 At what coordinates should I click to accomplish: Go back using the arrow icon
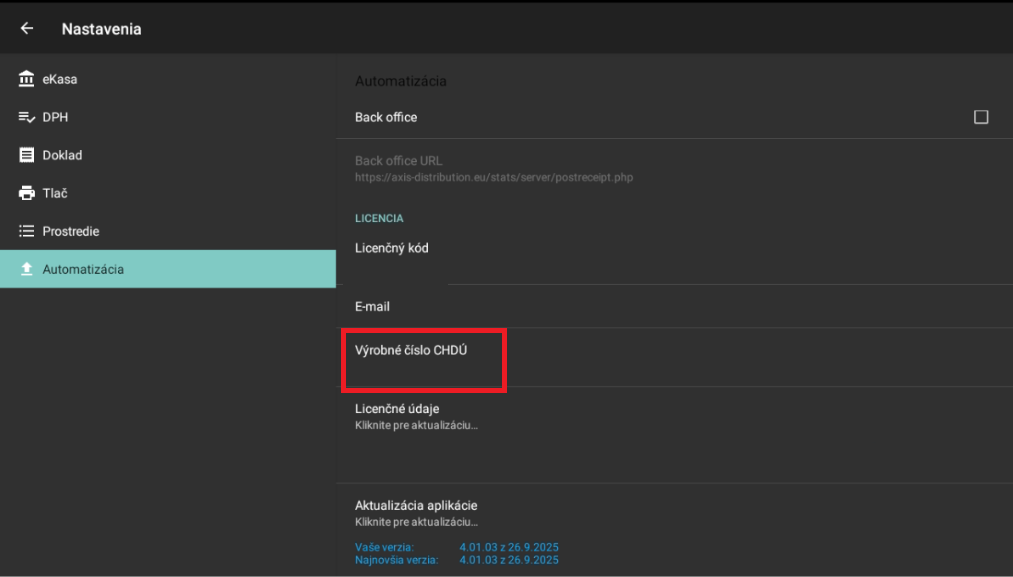(x=27, y=29)
